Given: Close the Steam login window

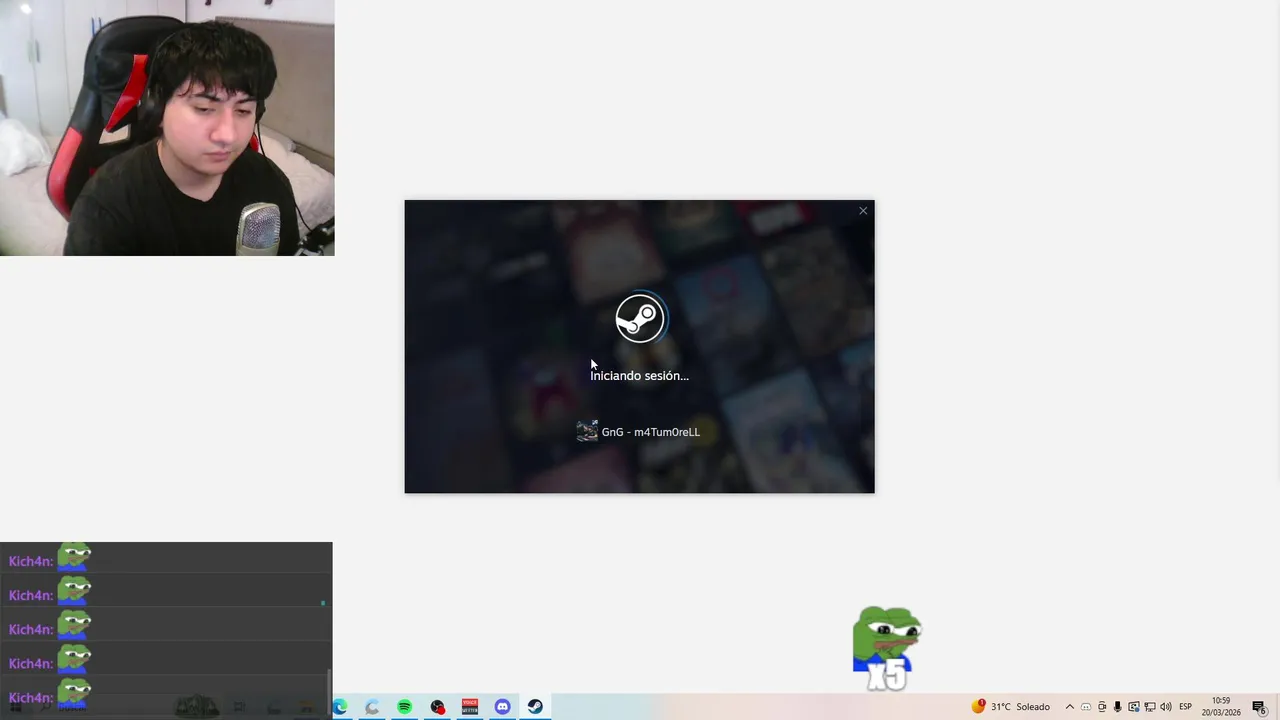Looking at the screenshot, I should click(863, 211).
